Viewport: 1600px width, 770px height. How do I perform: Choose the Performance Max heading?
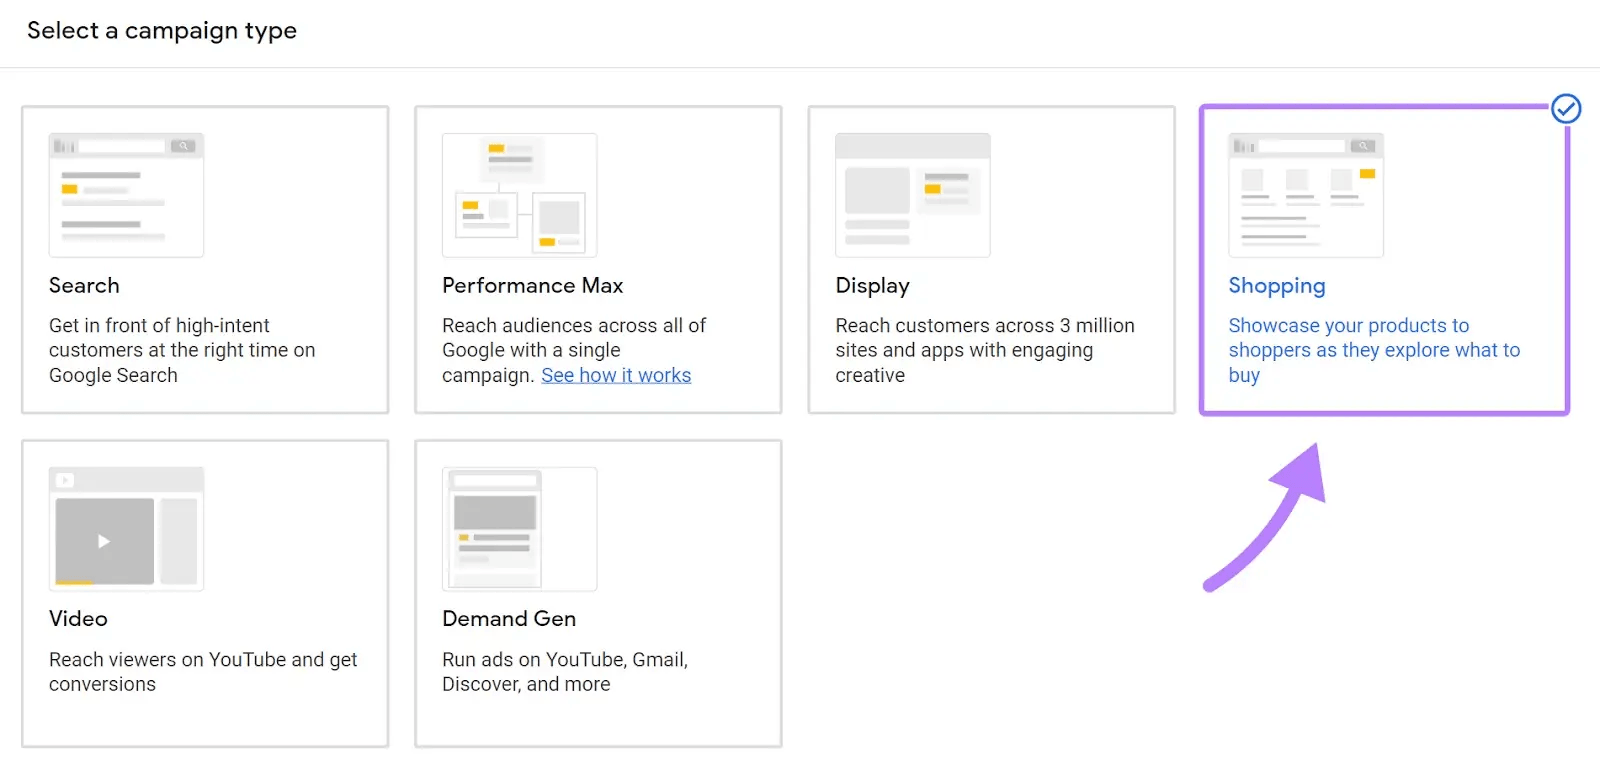point(532,286)
